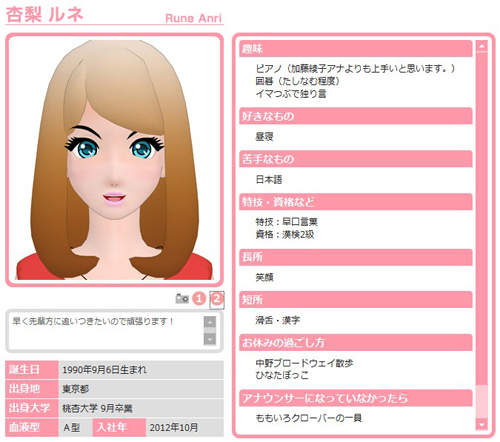Click the 滑舌・漢字 entry
This screenshot has width=500, height=442.
tap(278, 320)
